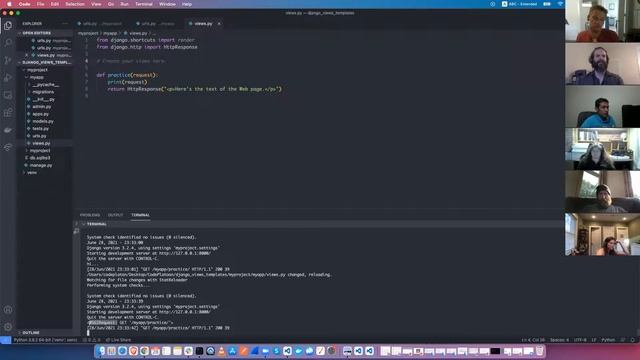Click line and column indicator
The image size is (640, 360).
coord(533,340)
